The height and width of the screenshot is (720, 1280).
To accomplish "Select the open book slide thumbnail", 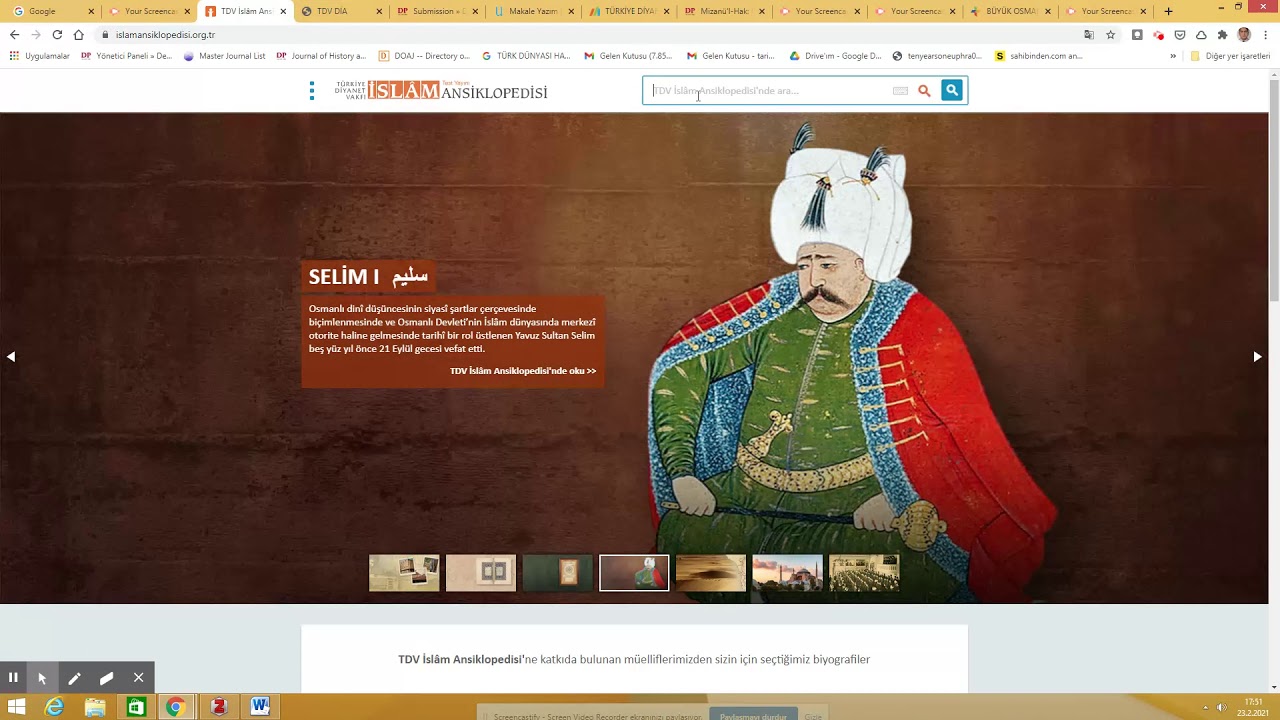I will pyautogui.click(x=481, y=573).
